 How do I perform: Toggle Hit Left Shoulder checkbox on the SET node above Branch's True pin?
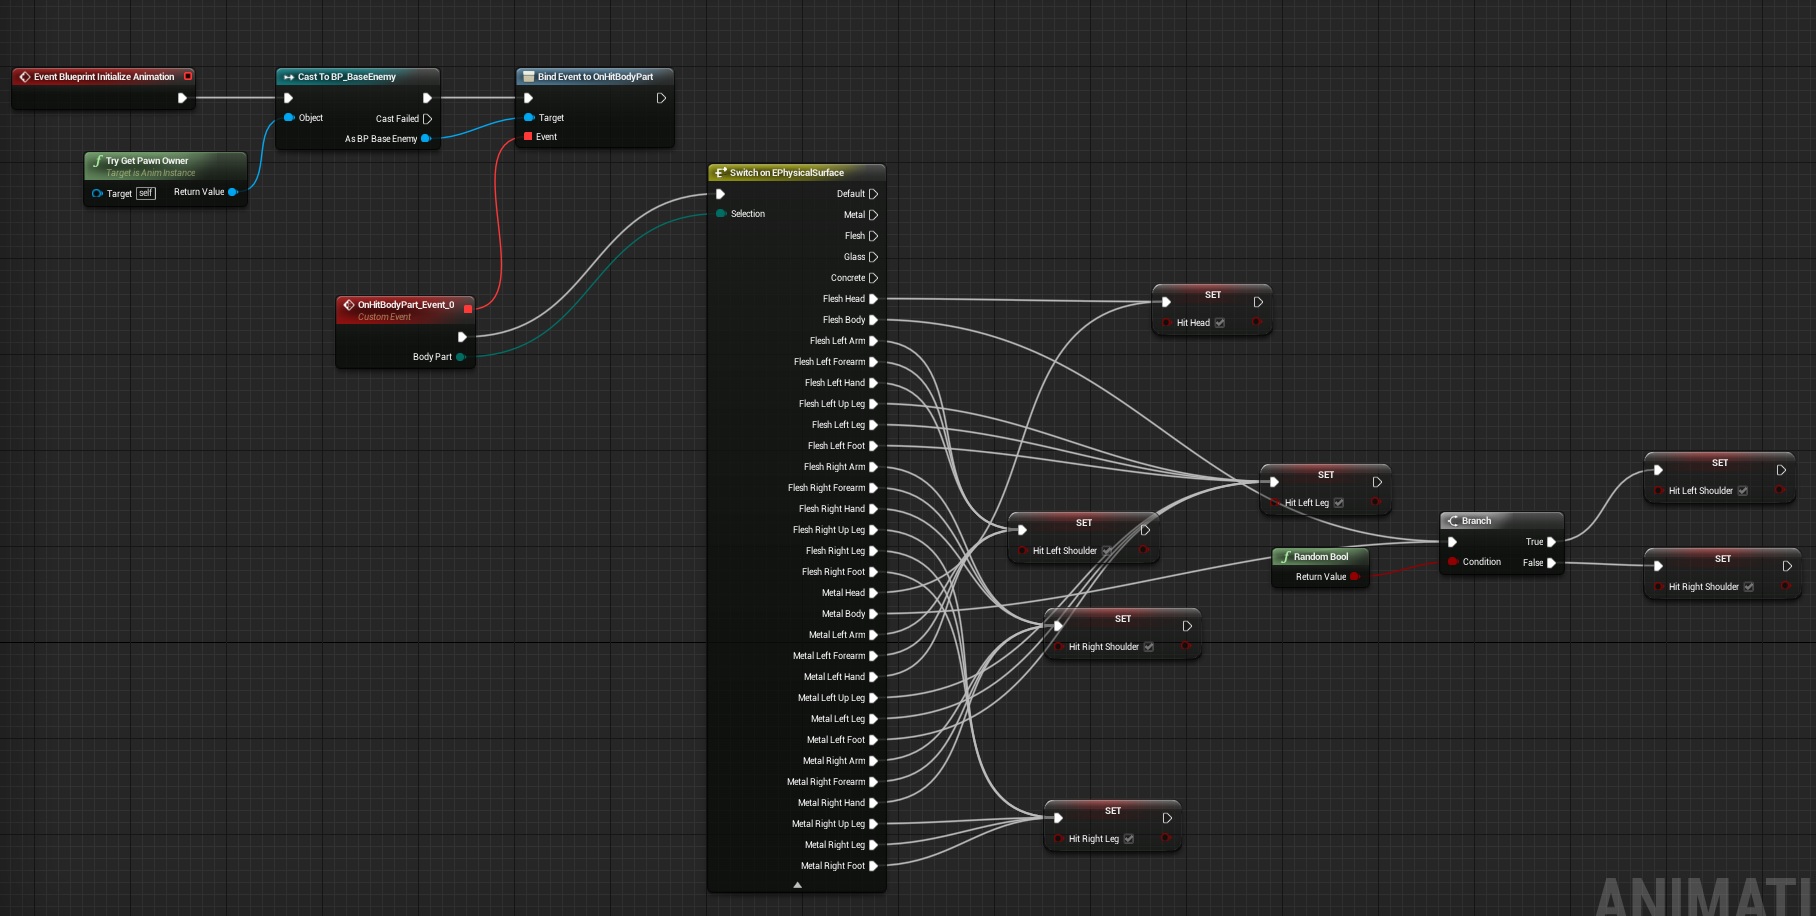[x=1743, y=491]
